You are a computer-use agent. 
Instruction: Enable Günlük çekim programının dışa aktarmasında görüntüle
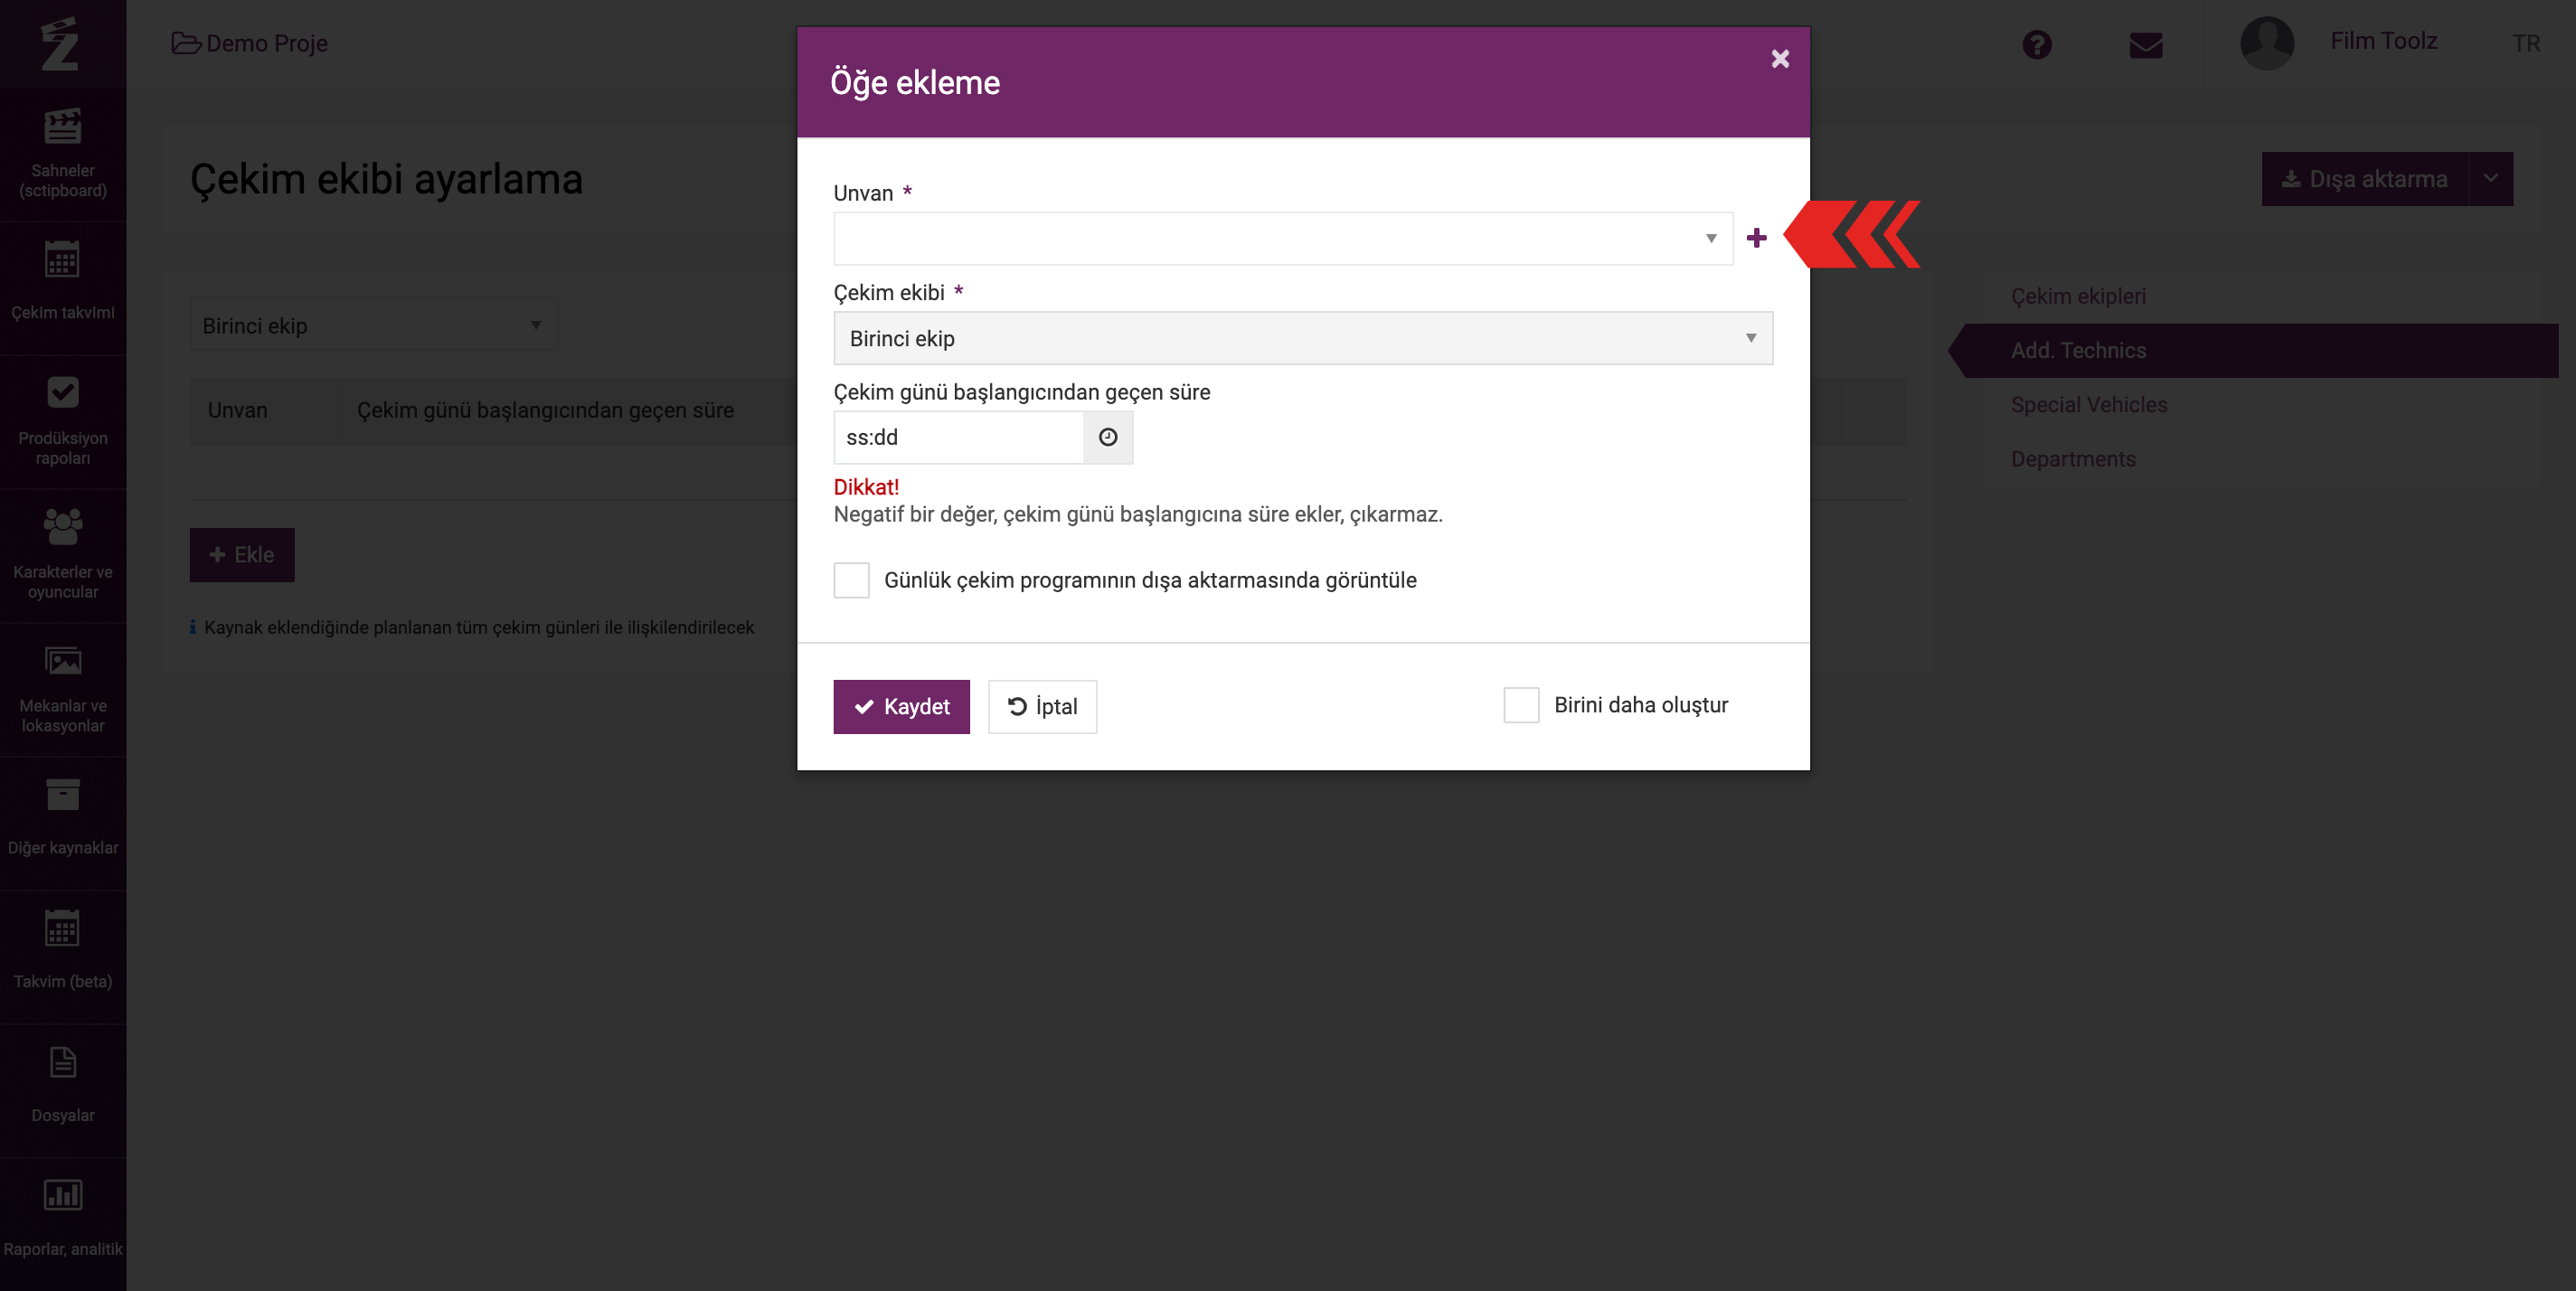click(851, 580)
